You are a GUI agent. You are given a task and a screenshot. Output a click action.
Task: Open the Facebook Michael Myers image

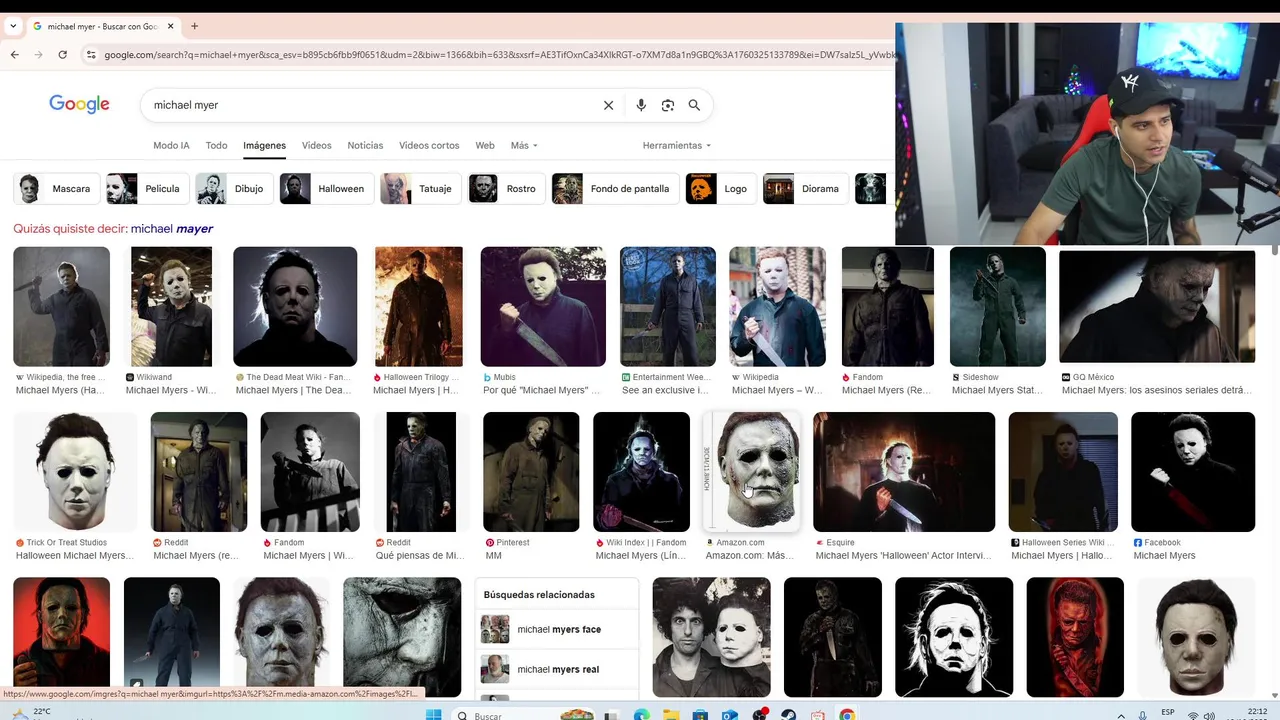(x=1193, y=471)
